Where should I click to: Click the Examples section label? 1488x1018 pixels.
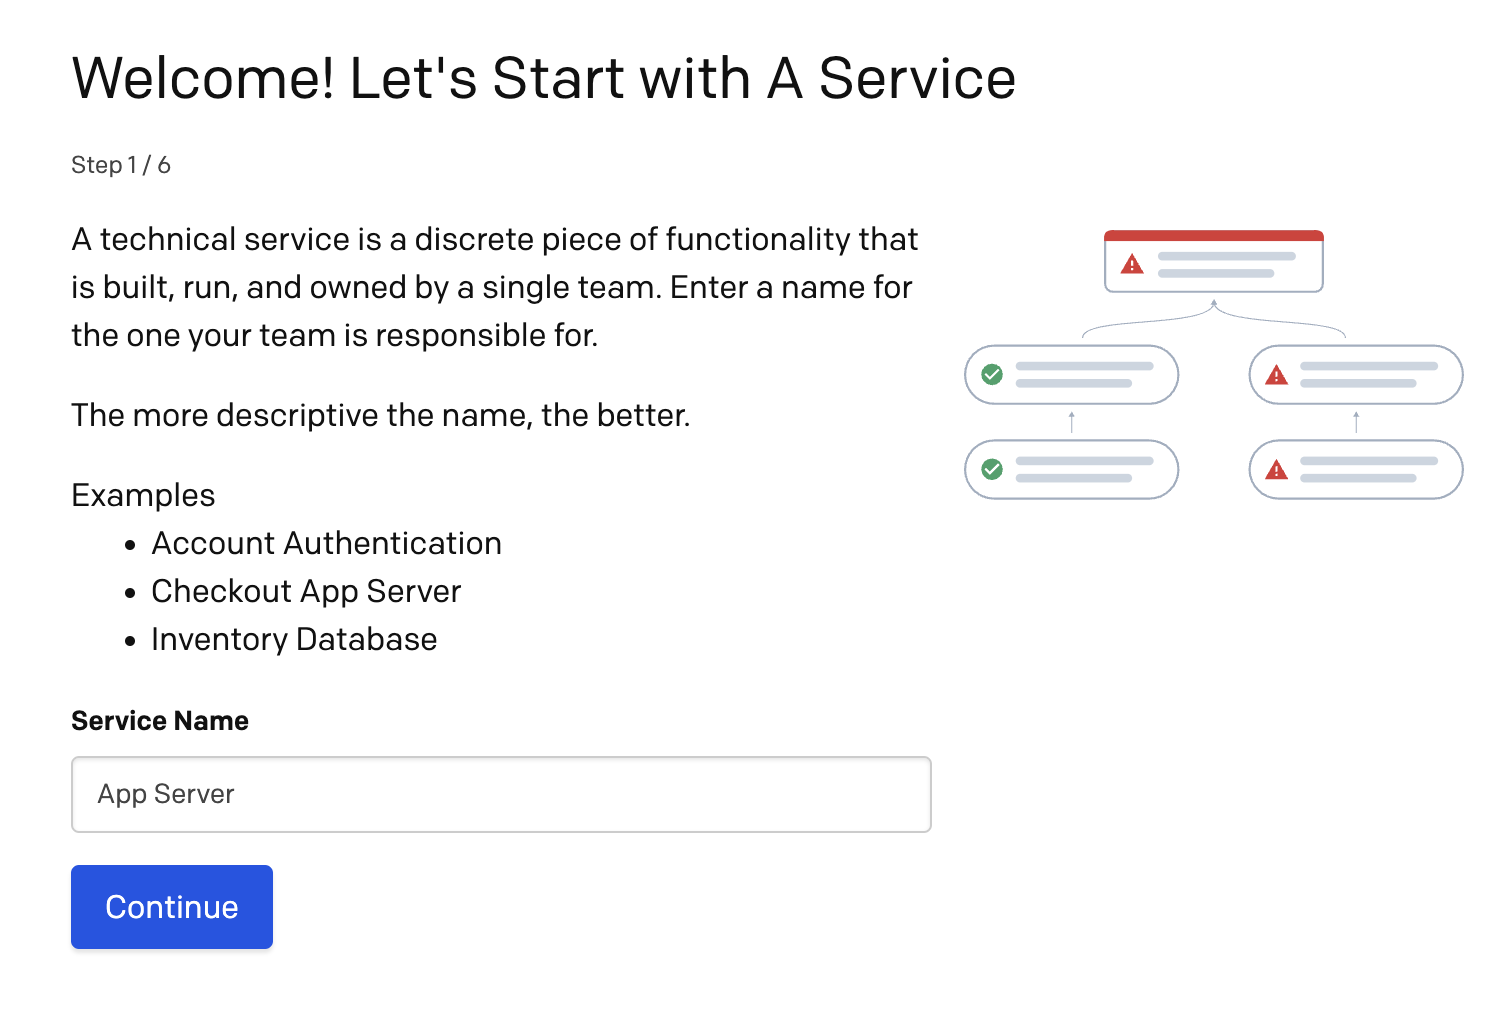point(143,494)
